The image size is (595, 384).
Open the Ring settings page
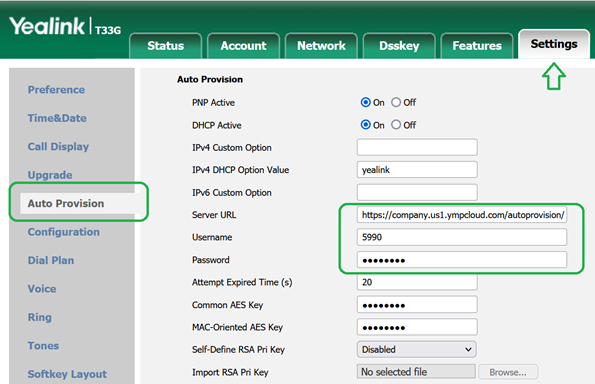pyautogui.click(x=39, y=317)
